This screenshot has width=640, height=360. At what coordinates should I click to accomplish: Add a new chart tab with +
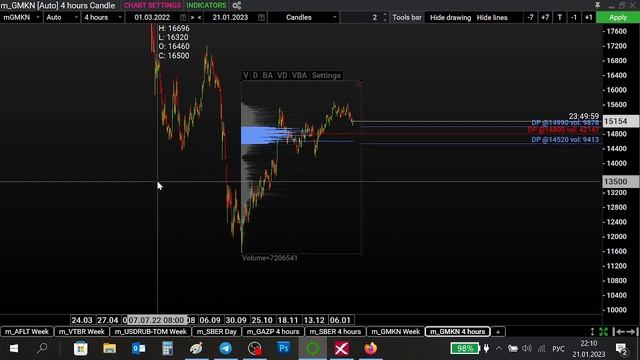coord(498,332)
